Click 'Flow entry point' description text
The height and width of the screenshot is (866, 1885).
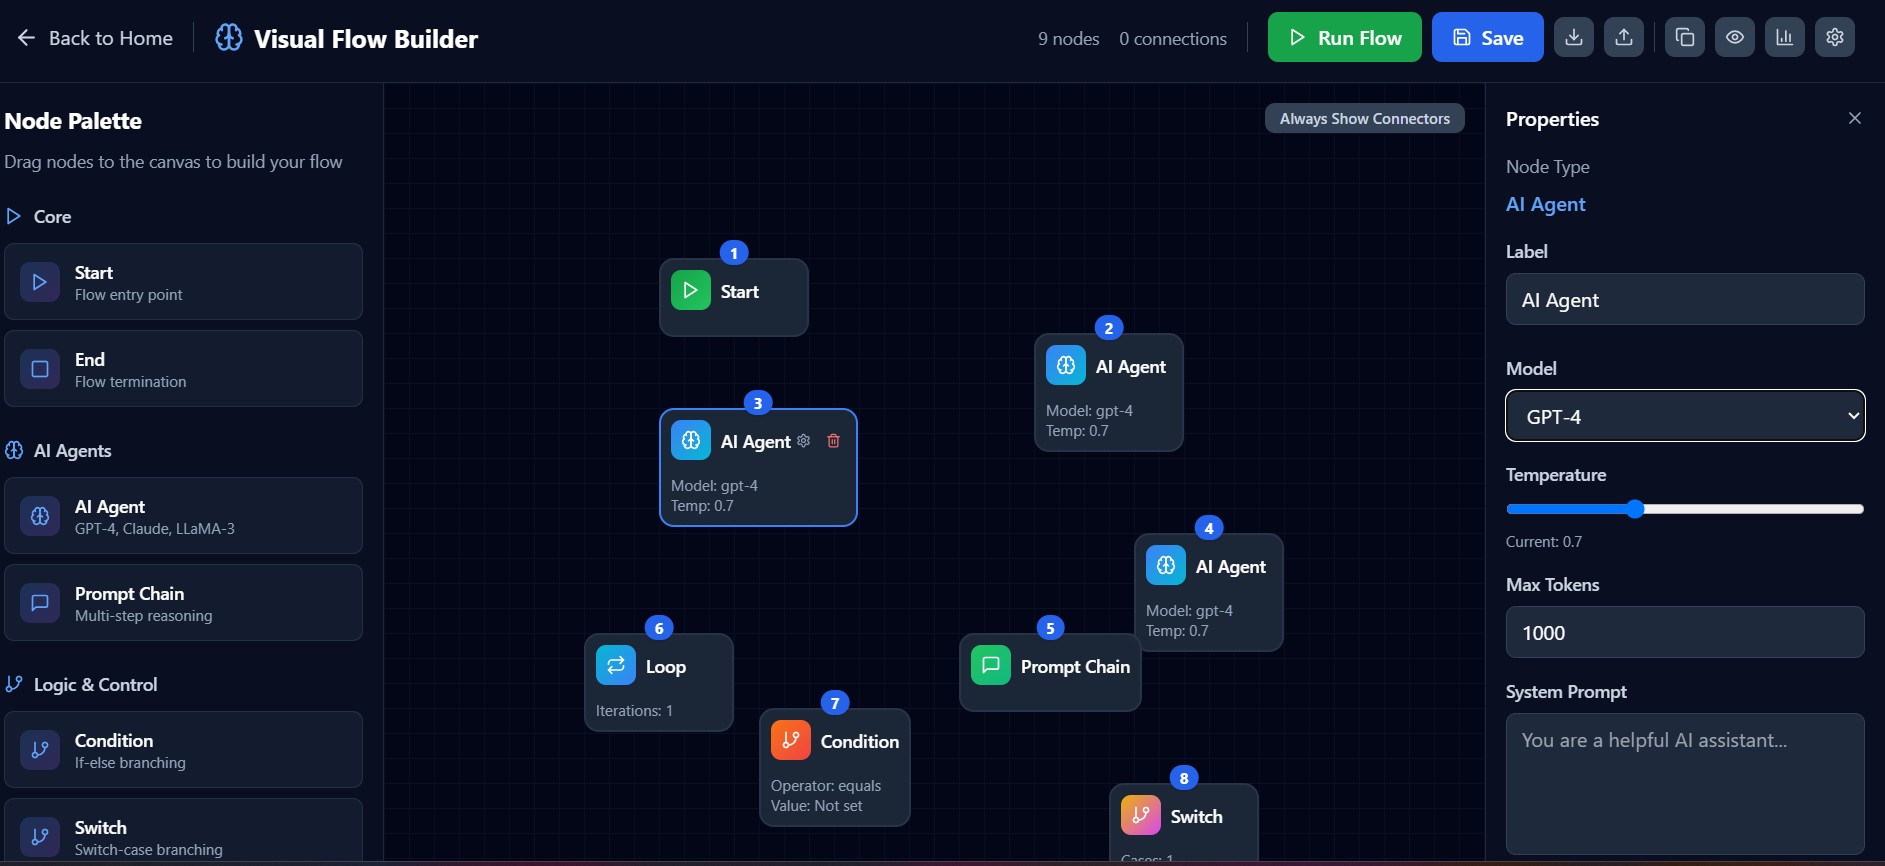(128, 295)
